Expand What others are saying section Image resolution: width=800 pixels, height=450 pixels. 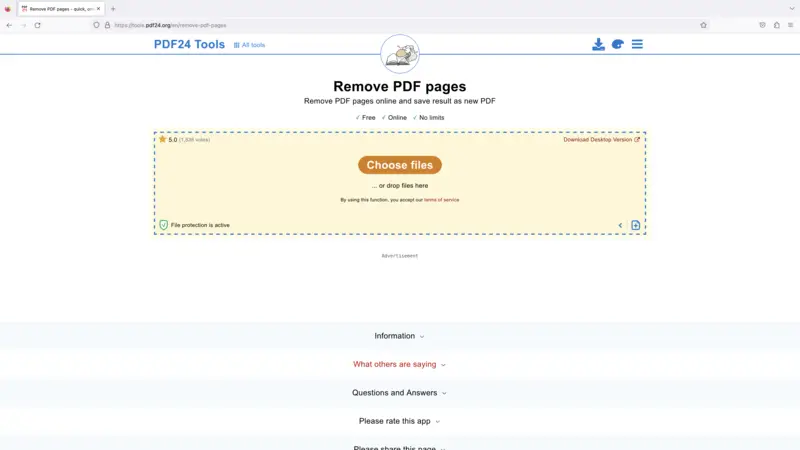(x=399, y=364)
